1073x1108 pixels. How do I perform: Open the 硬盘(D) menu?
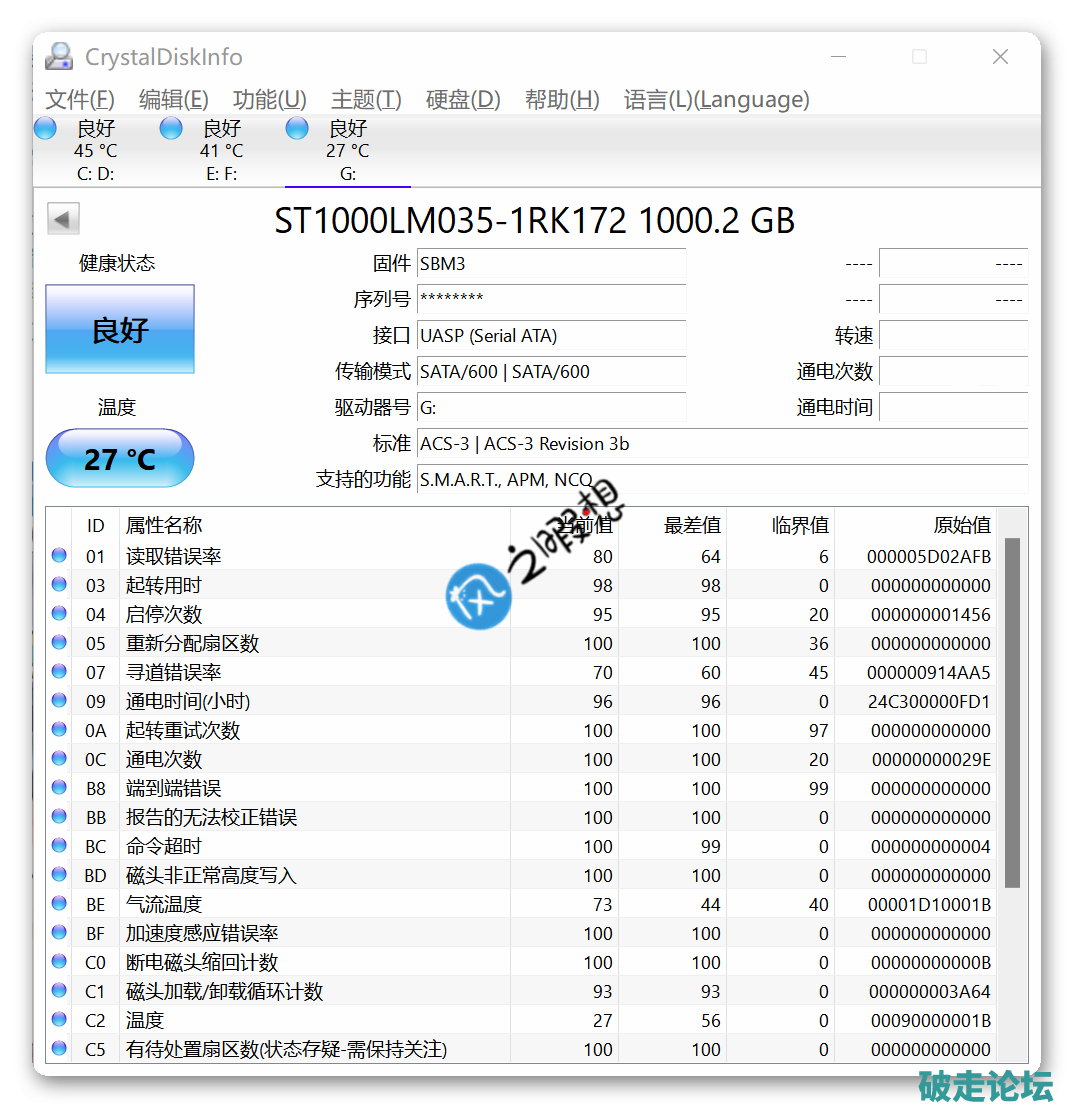462,100
